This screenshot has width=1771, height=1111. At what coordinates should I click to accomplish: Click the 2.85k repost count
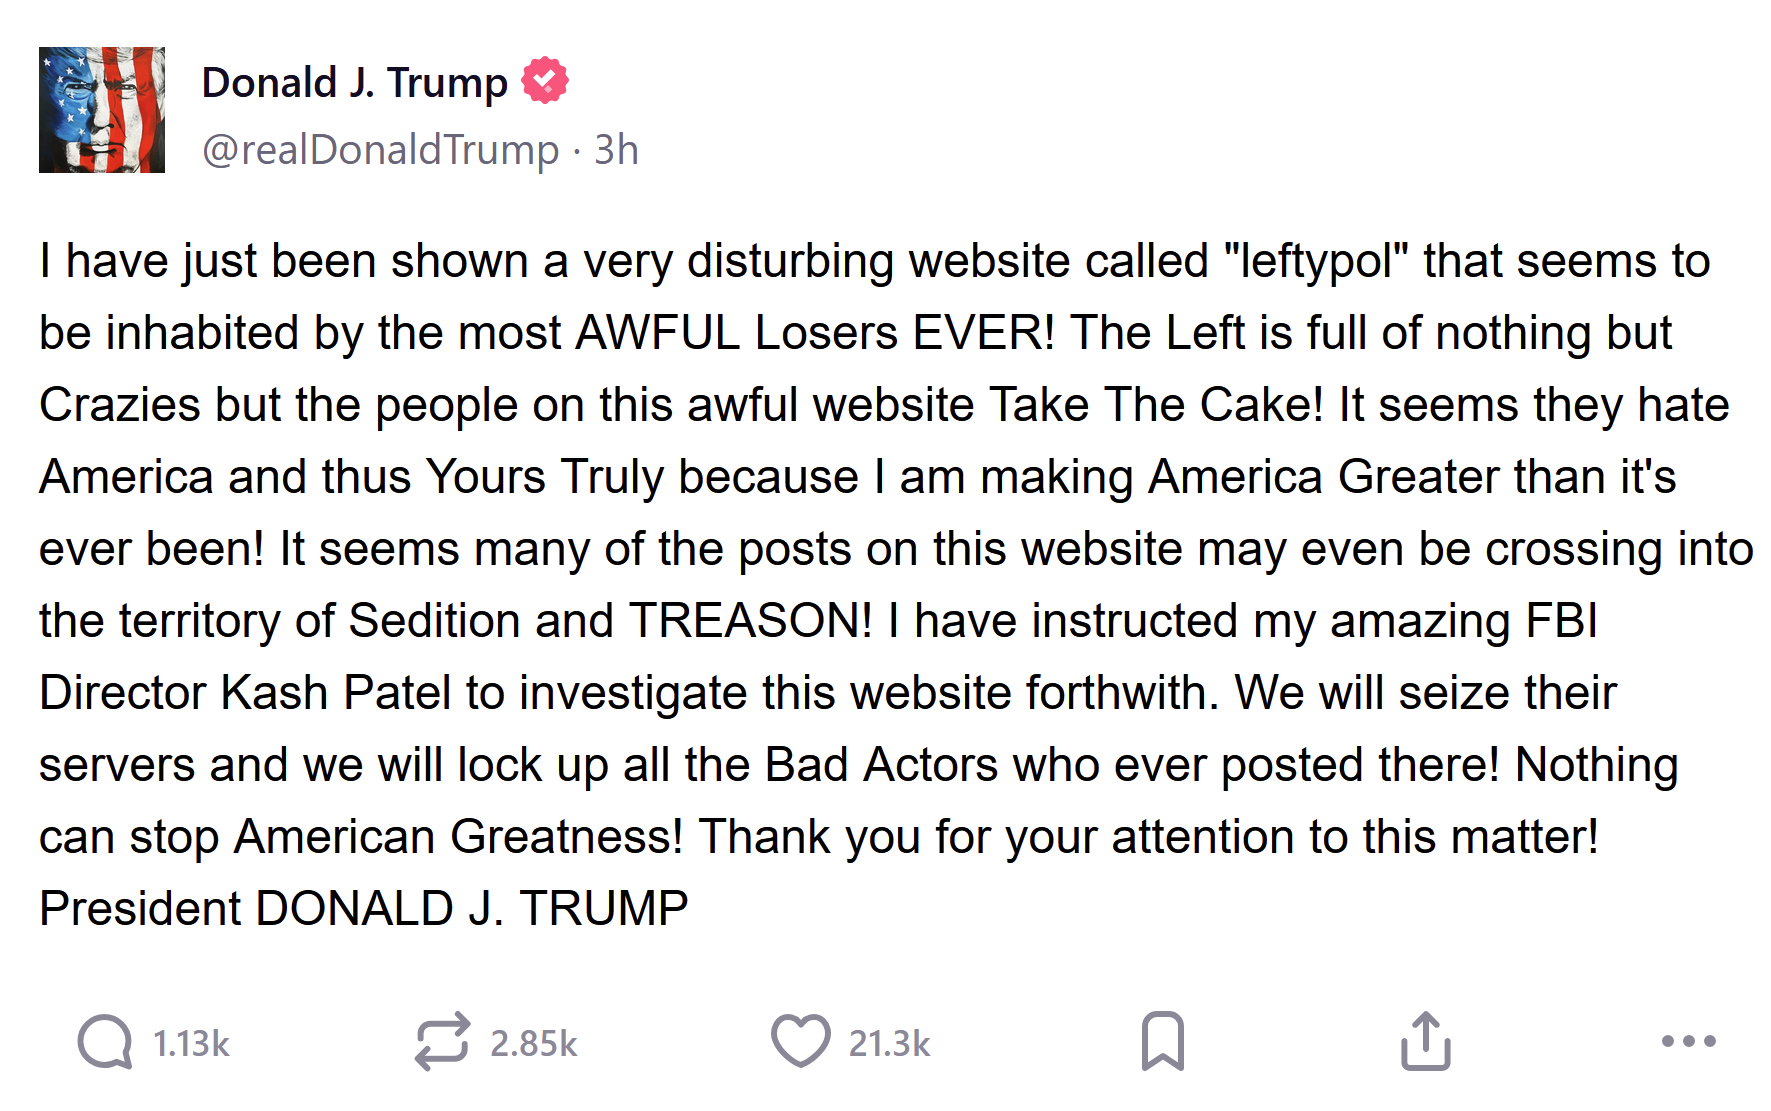[x=533, y=1044]
